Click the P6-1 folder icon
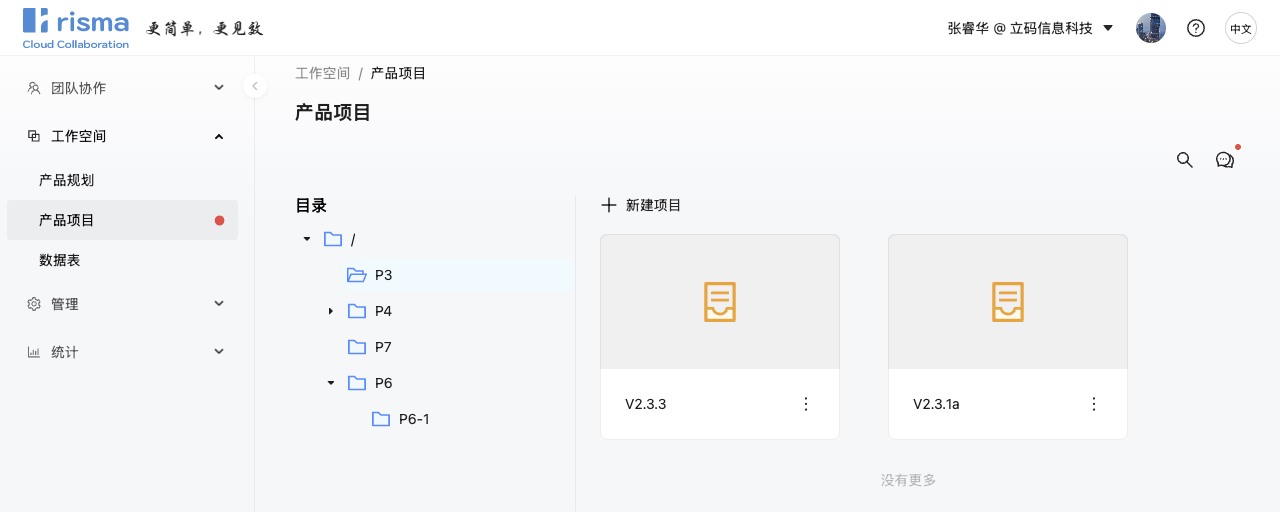Screen dimensions: 1280x512 (x=381, y=419)
